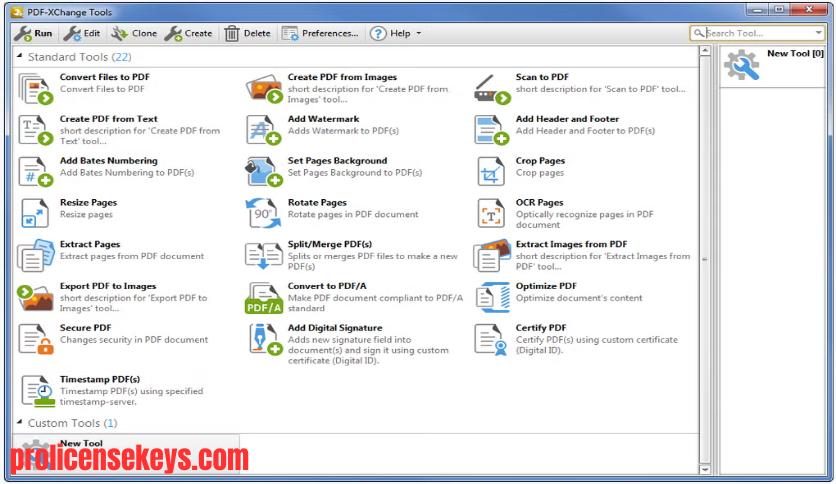
Task: Click the scrollbar down arrow
Action: (705, 470)
